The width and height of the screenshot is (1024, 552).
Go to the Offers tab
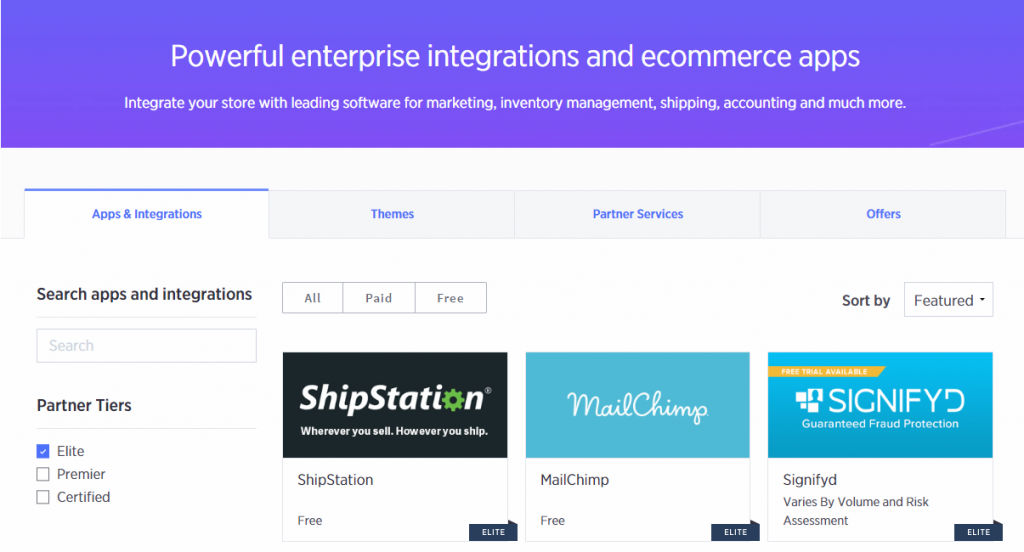point(883,214)
